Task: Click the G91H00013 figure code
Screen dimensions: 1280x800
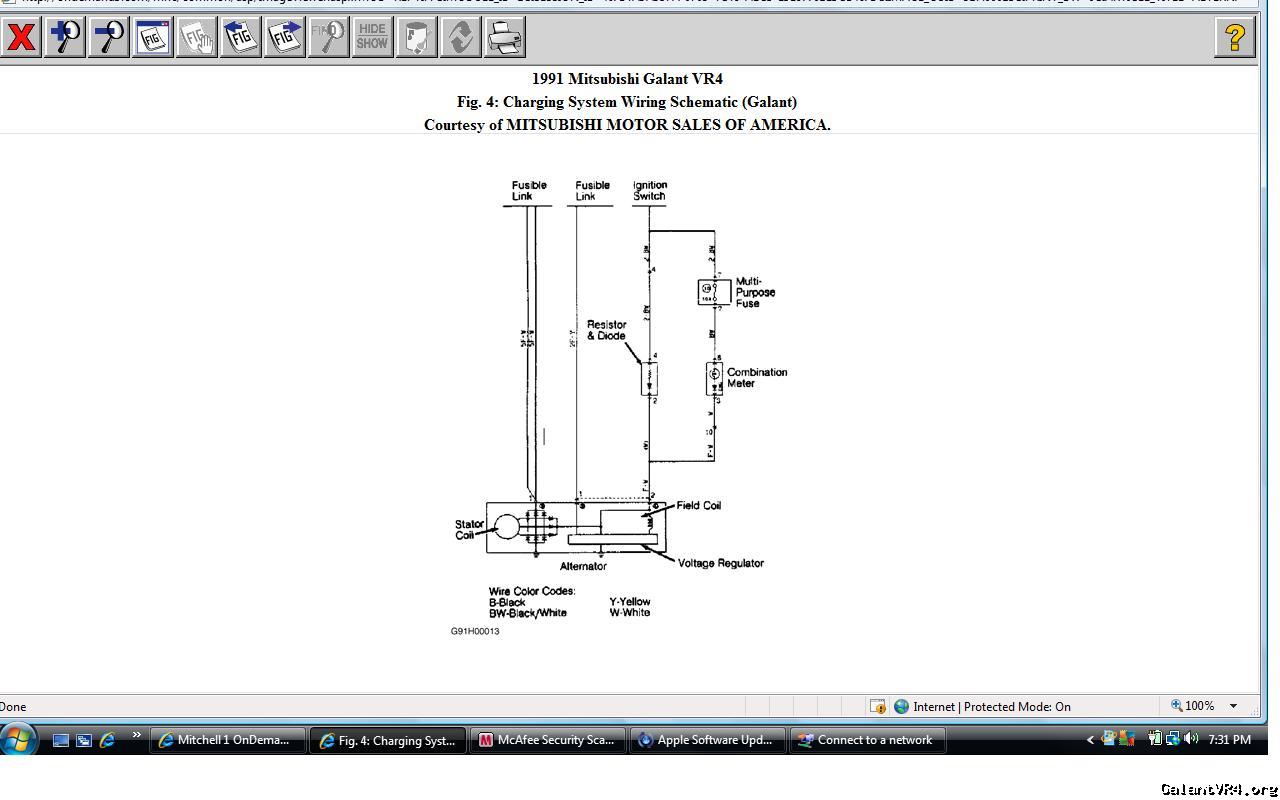Action: point(475,631)
